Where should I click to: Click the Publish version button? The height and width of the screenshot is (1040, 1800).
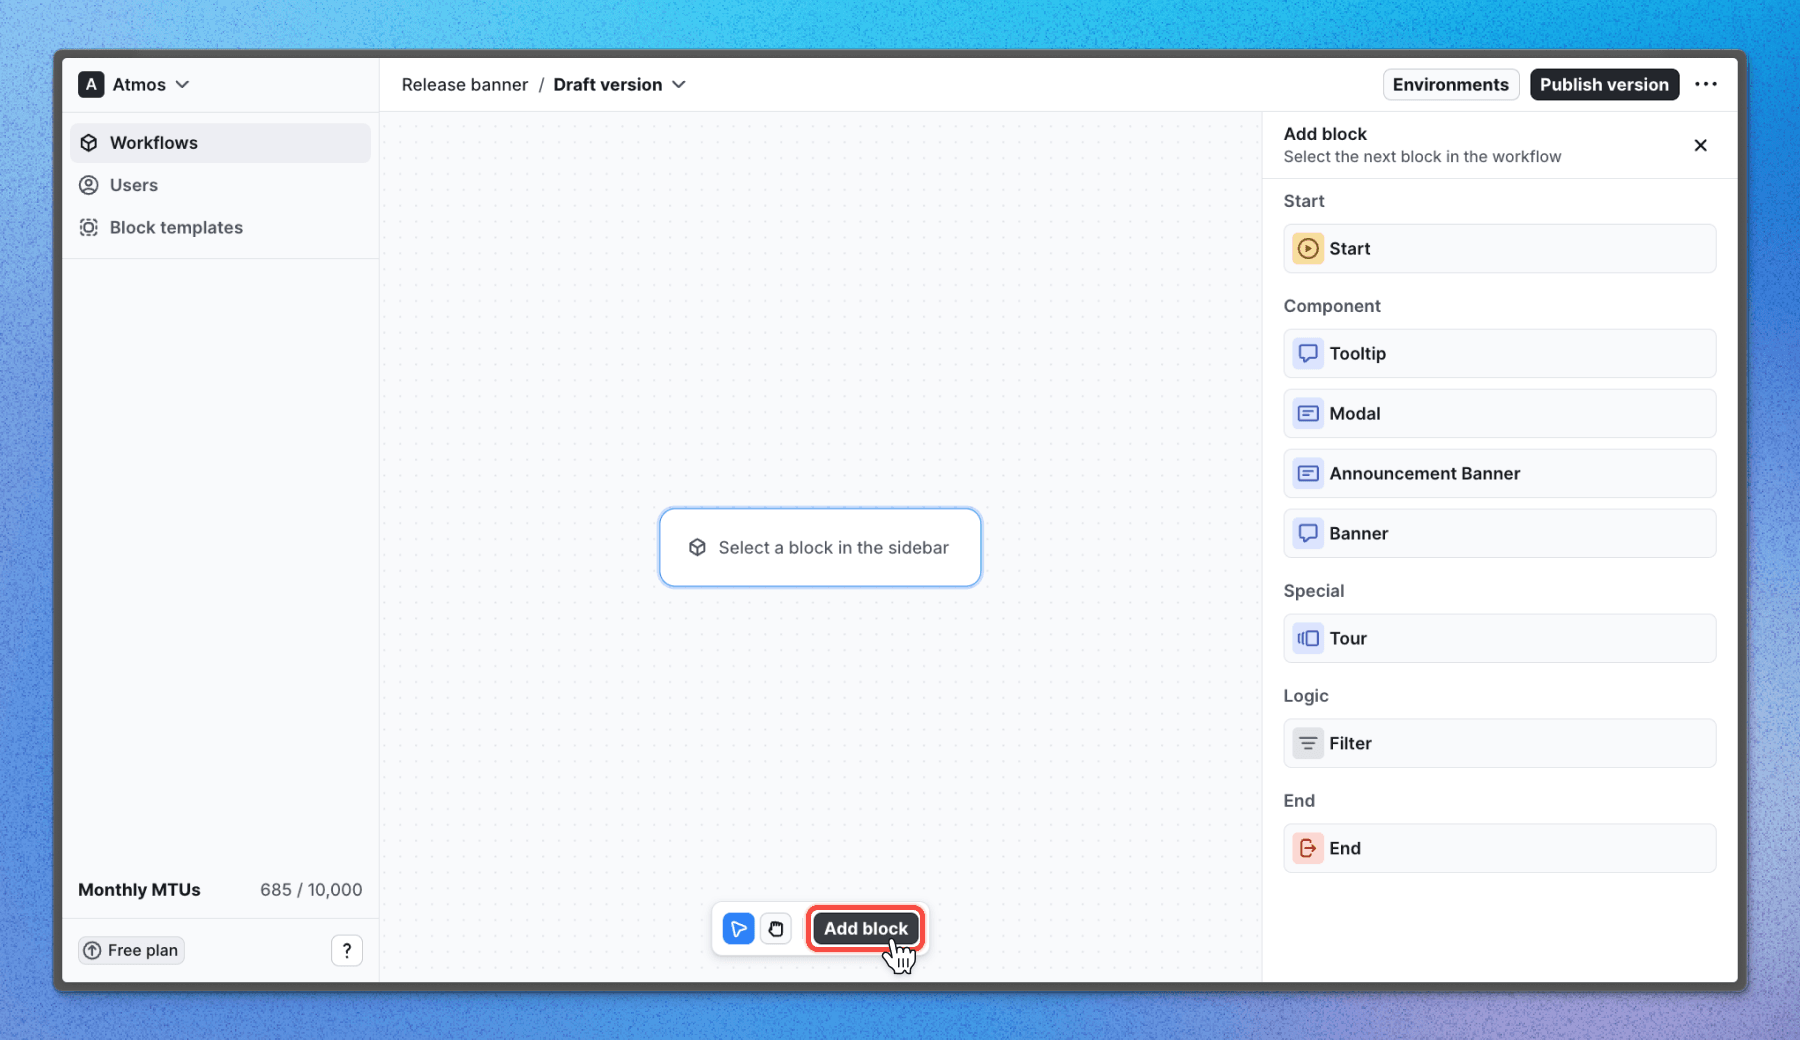1604,84
